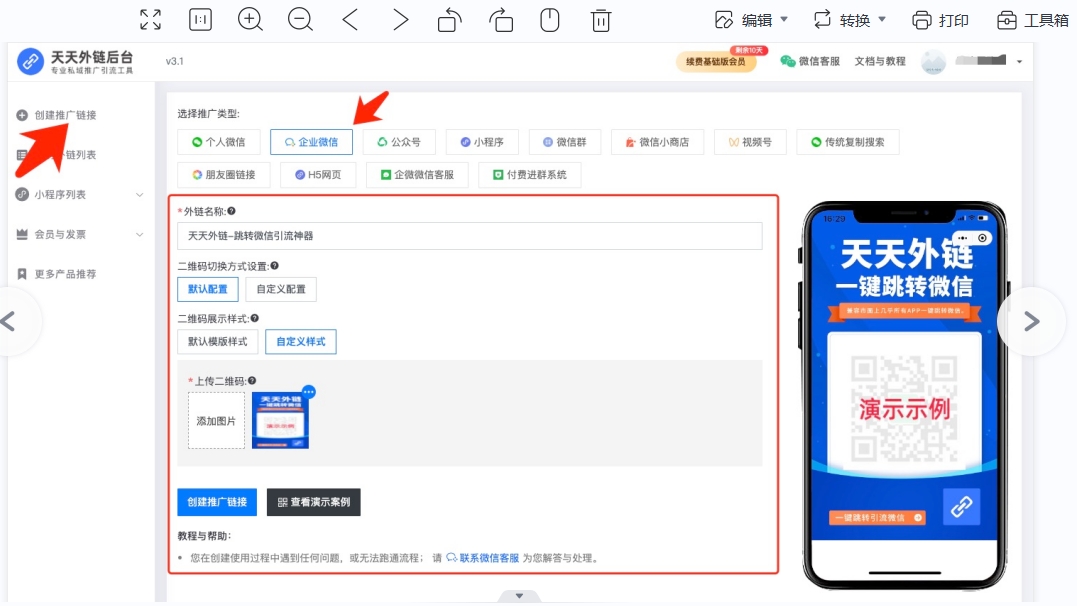Delete image with trash icon
Viewport: 1077px width, 606px height.
[x=600, y=20]
